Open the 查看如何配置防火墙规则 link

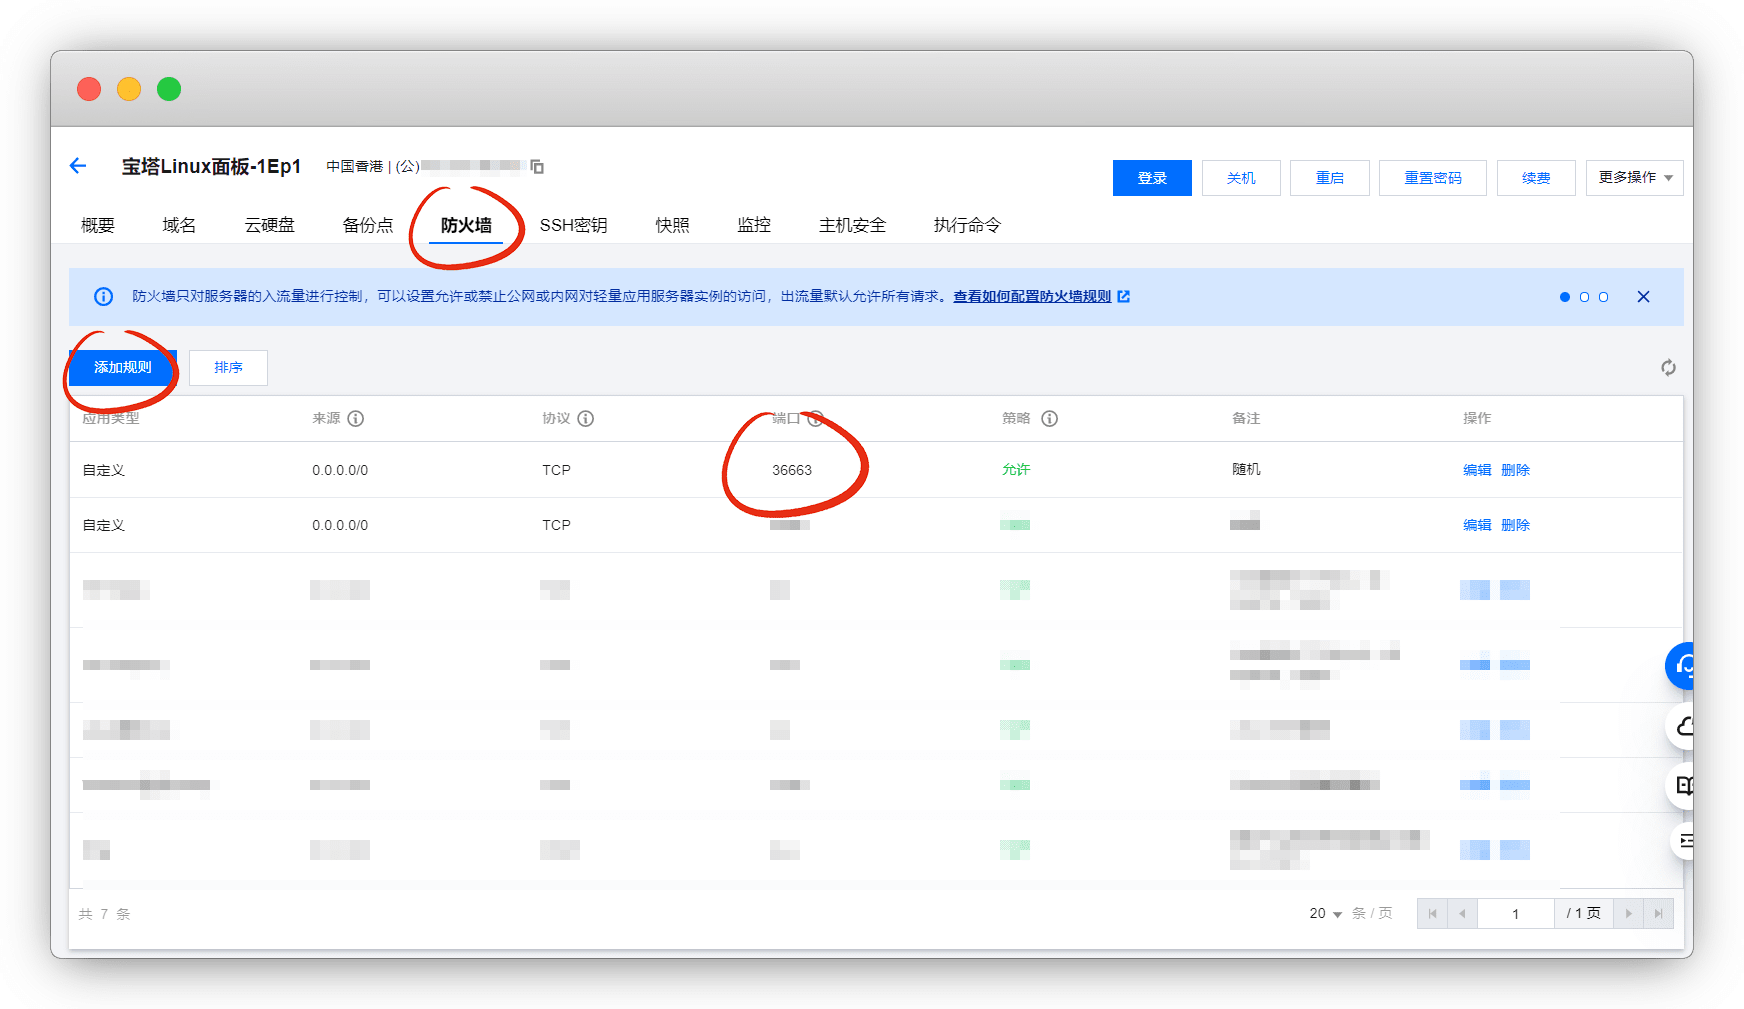[1032, 297]
